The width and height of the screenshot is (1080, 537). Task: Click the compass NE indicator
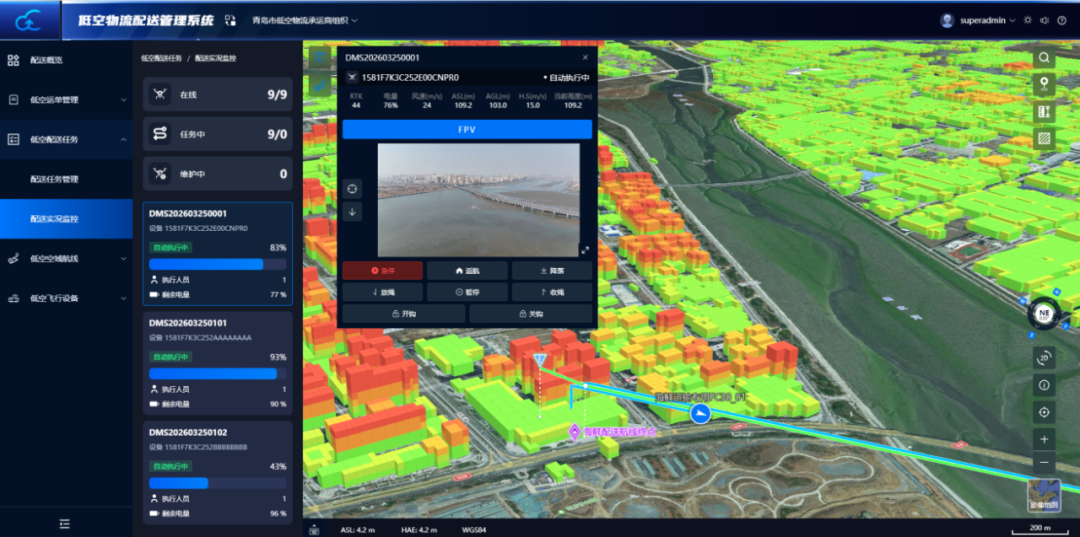click(1044, 313)
